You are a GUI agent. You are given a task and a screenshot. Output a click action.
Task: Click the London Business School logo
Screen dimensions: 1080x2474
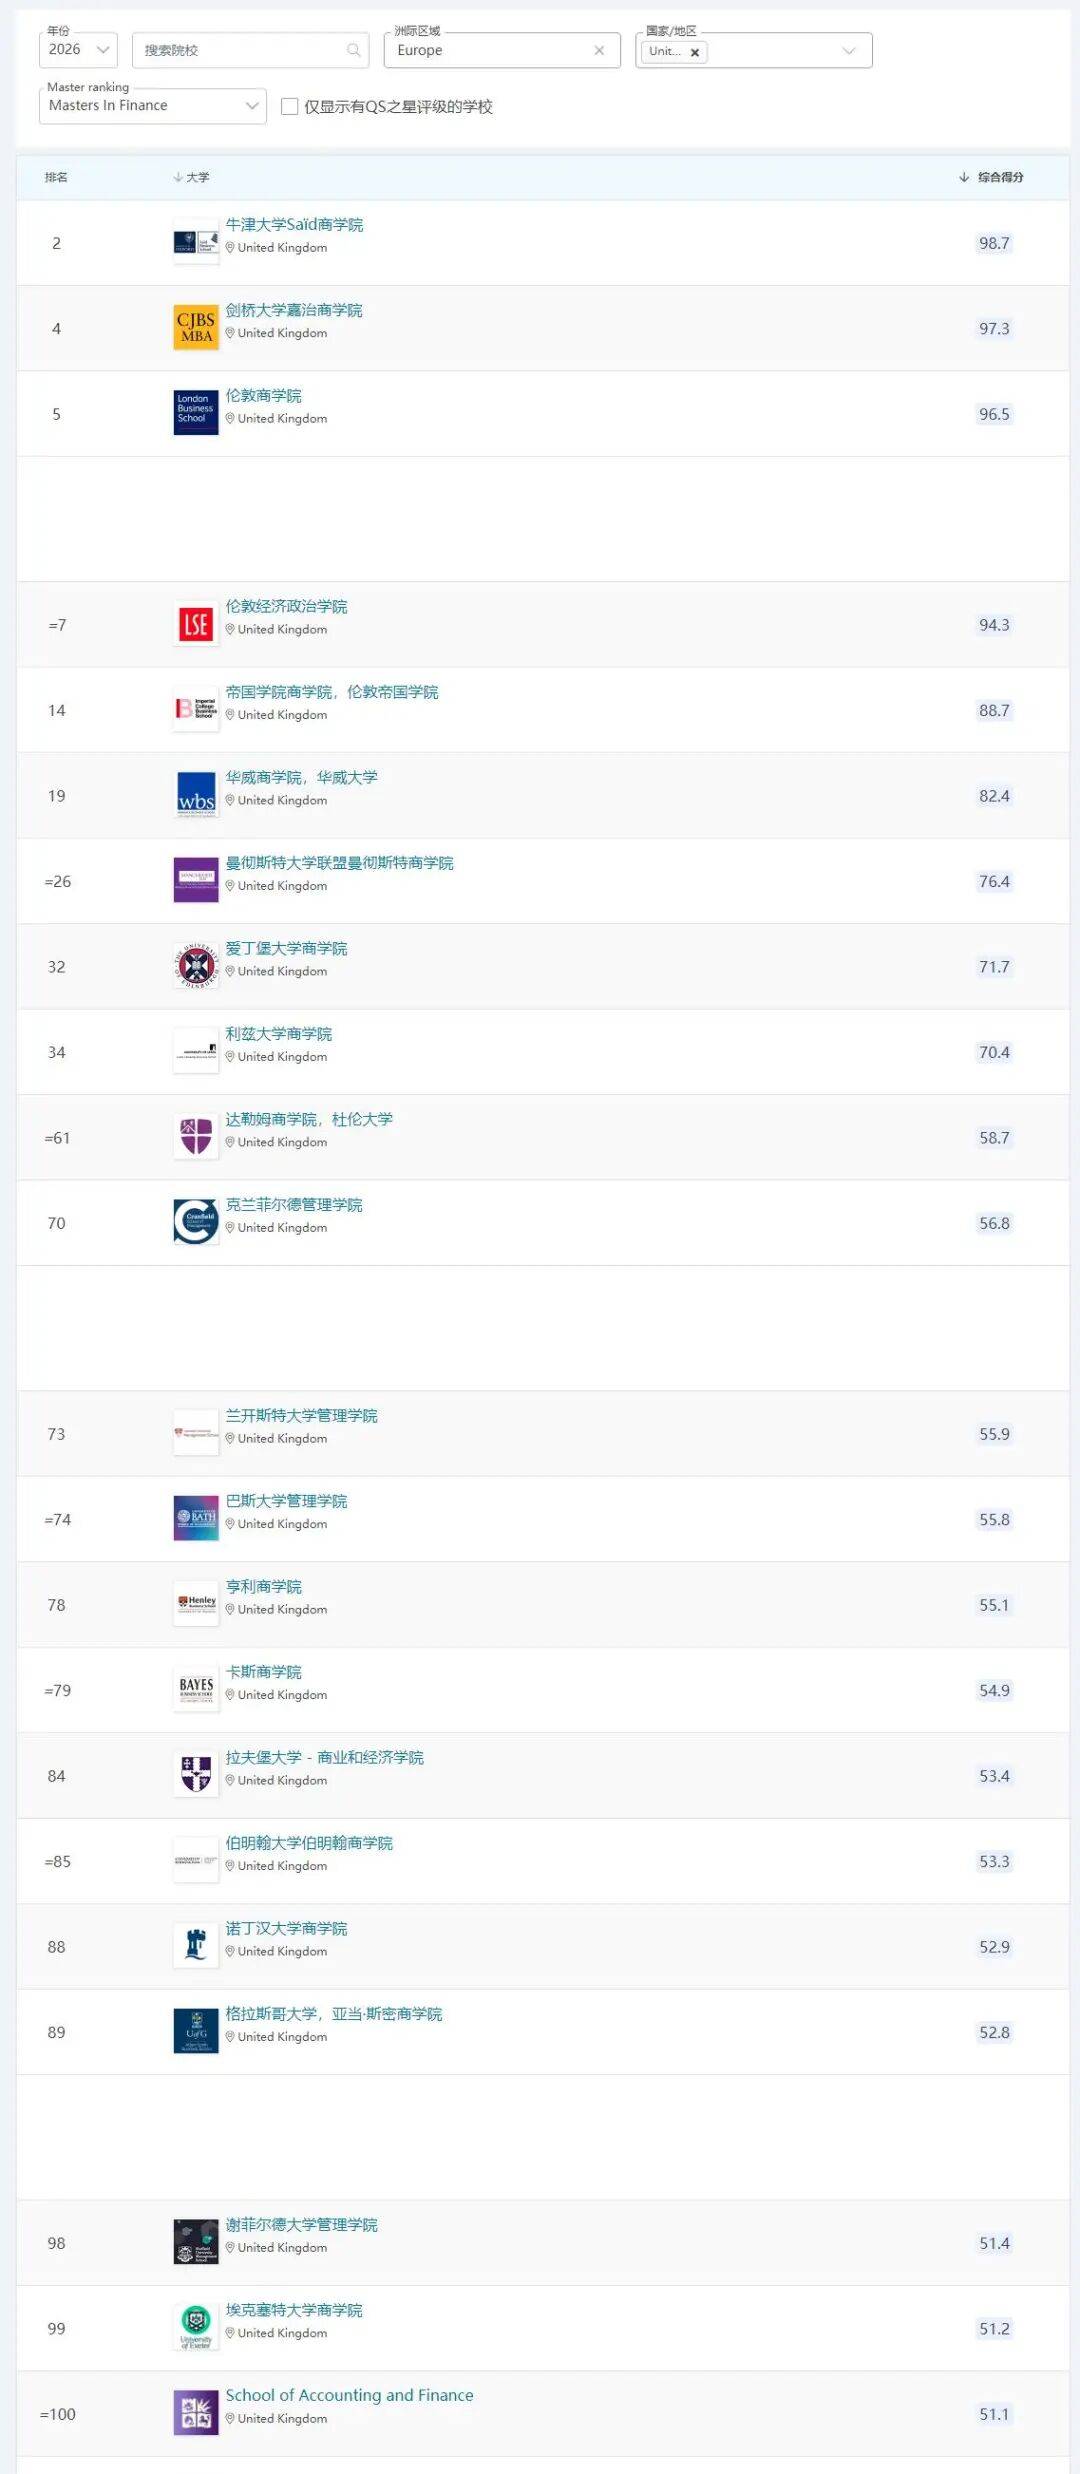click(x=195, y=413)
